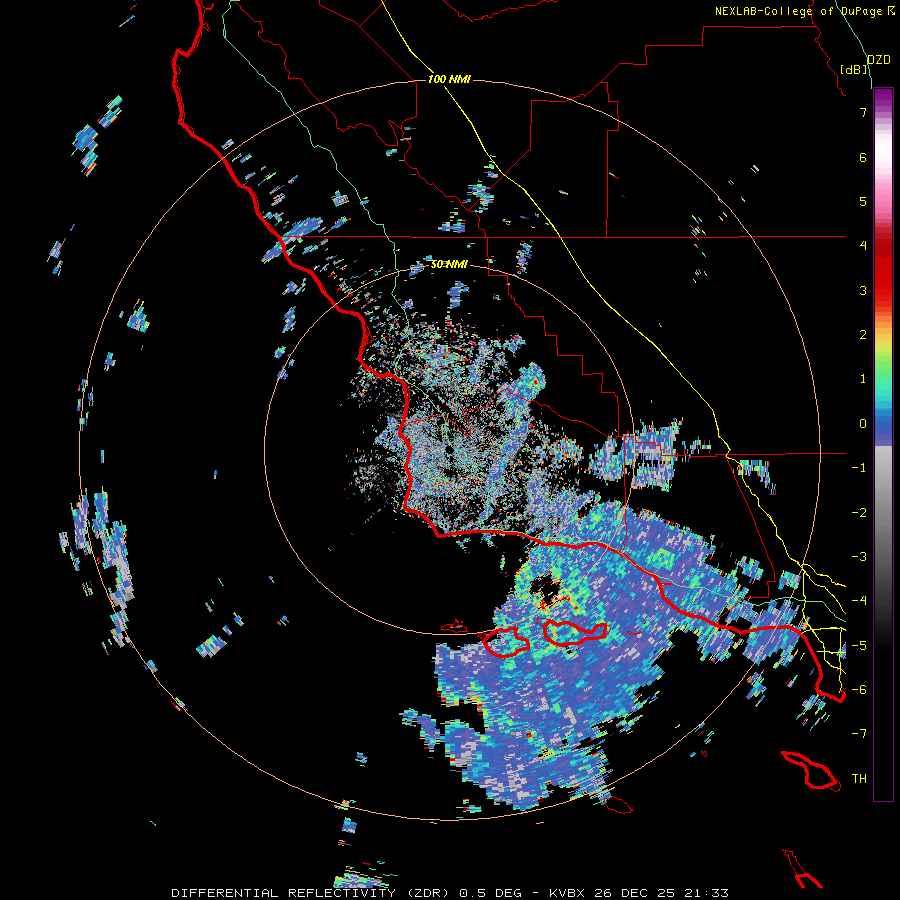Click the 21:33 timestamp in caption
The width and height of the screenshot is (900, 900).
pyautogui.click(x=707, y=893)
